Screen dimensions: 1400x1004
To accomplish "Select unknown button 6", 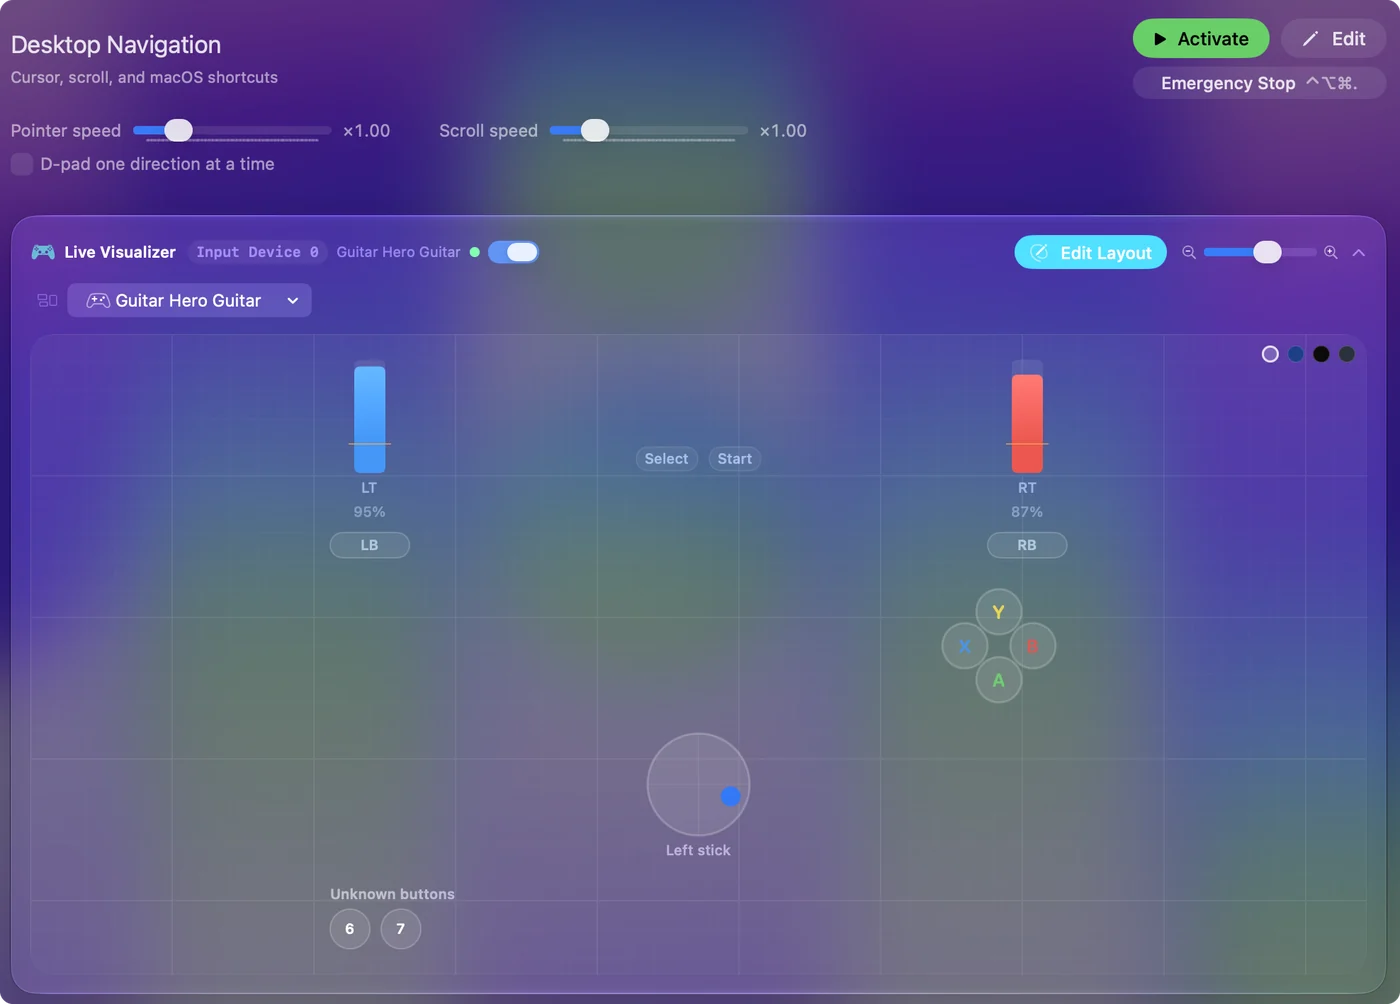I will pyautogui.click(x=350, y=929).
